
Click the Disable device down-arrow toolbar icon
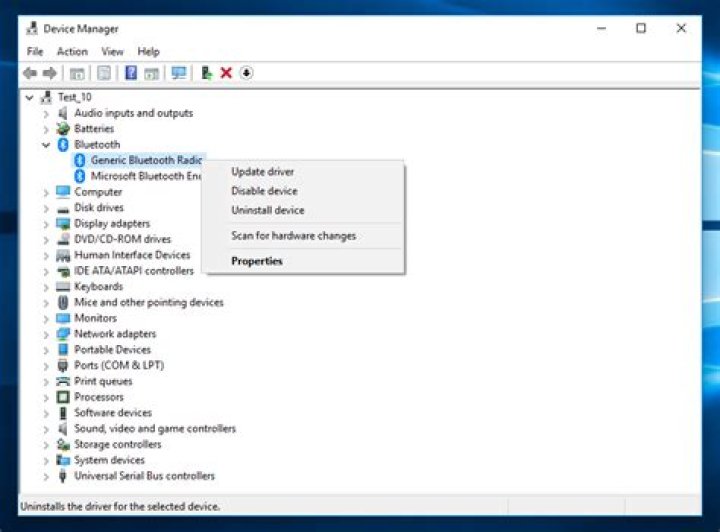[247, 73]
